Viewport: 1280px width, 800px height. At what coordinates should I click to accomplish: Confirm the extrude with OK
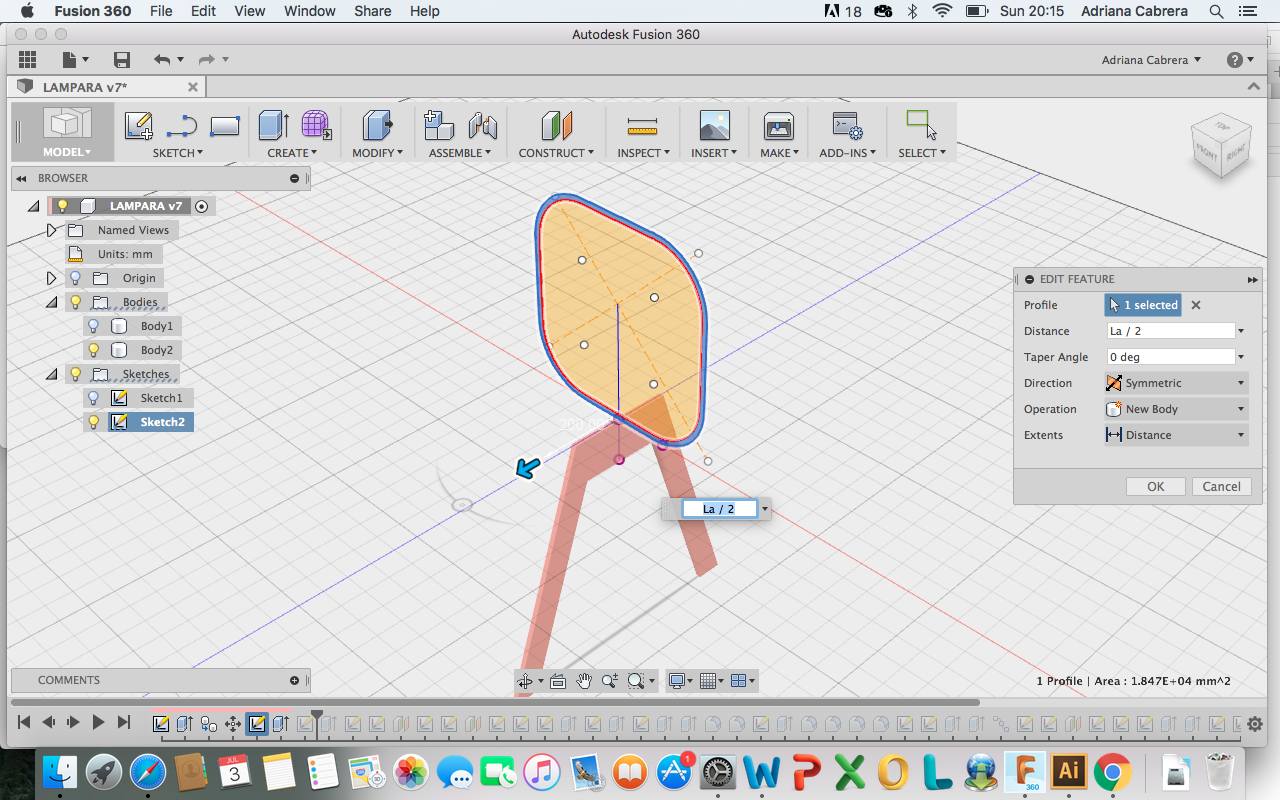1155,487
